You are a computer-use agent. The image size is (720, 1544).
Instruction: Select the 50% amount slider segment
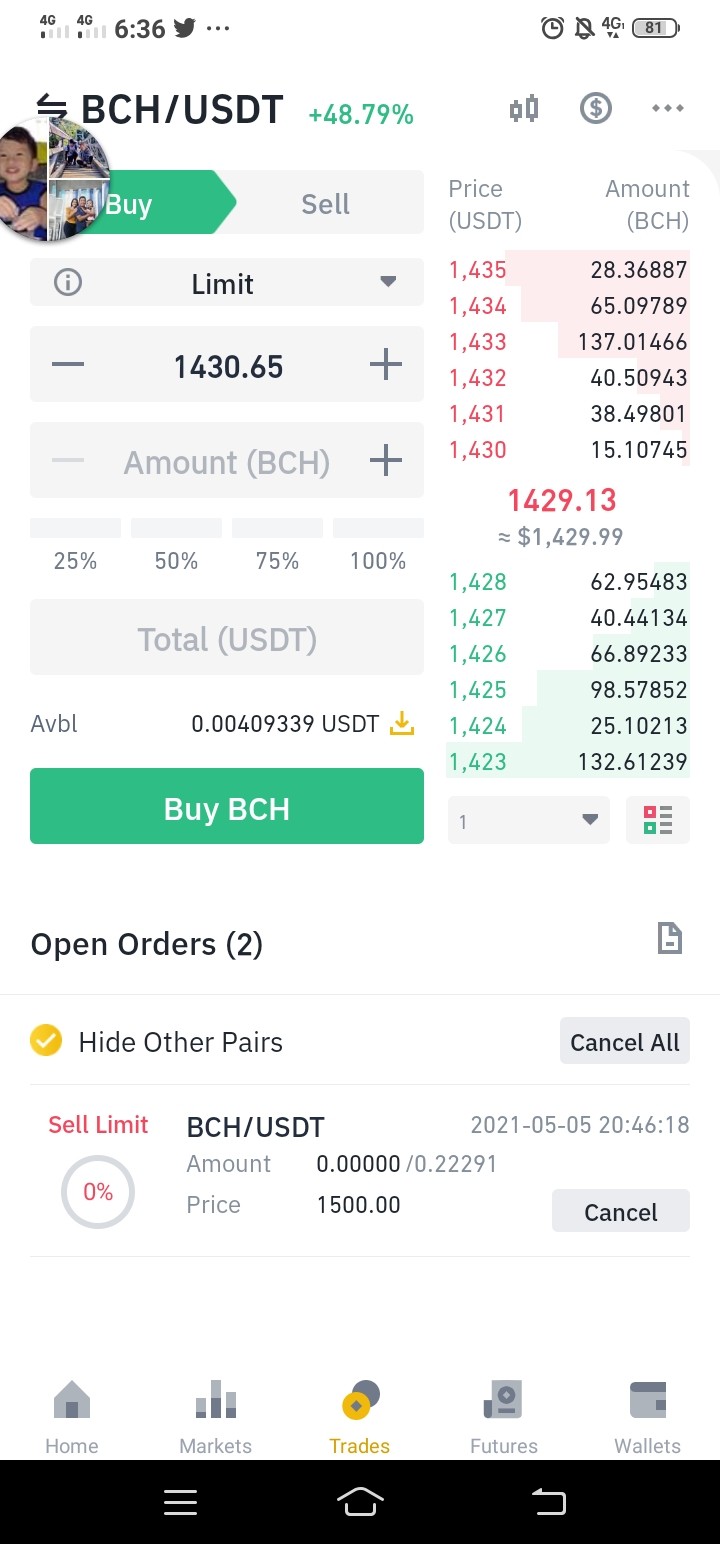point(176,545)
